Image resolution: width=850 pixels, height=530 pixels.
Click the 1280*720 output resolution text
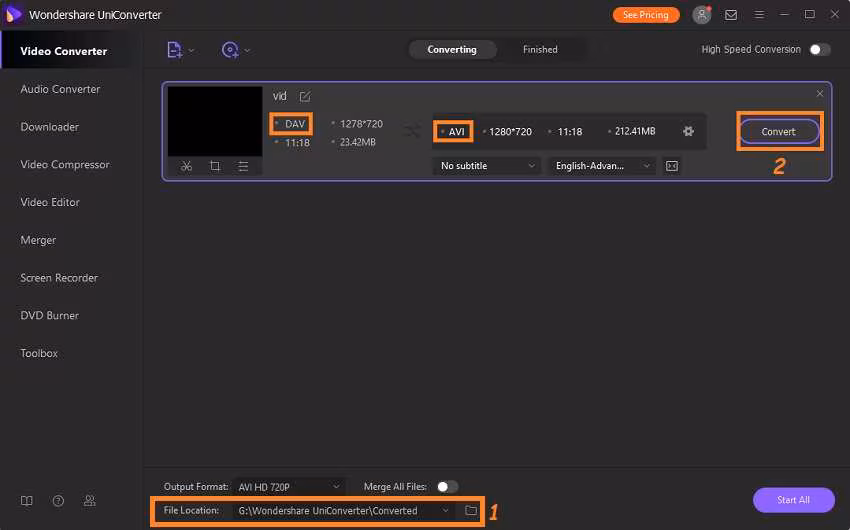pos(510,132)
